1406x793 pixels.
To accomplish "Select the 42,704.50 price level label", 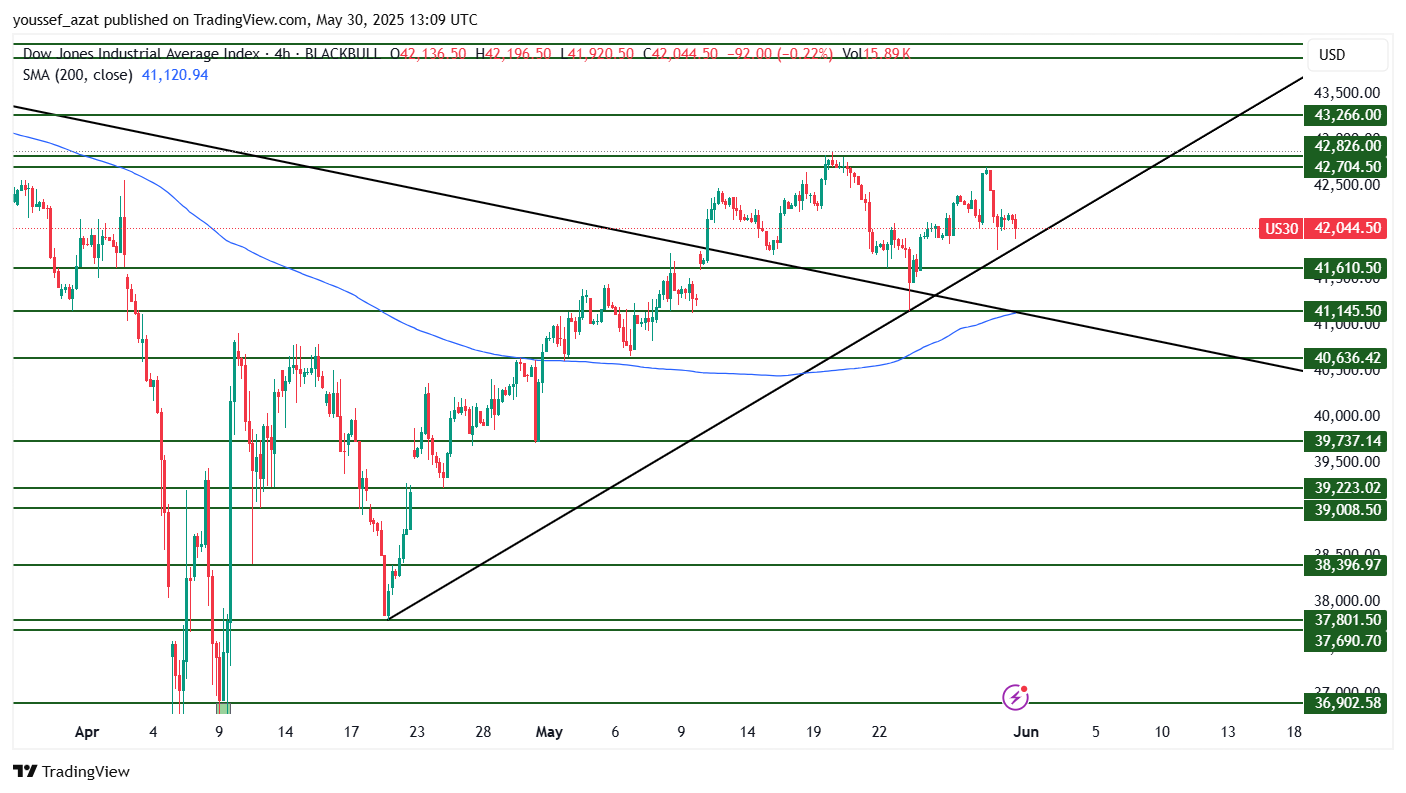I will click(1346, 167).
